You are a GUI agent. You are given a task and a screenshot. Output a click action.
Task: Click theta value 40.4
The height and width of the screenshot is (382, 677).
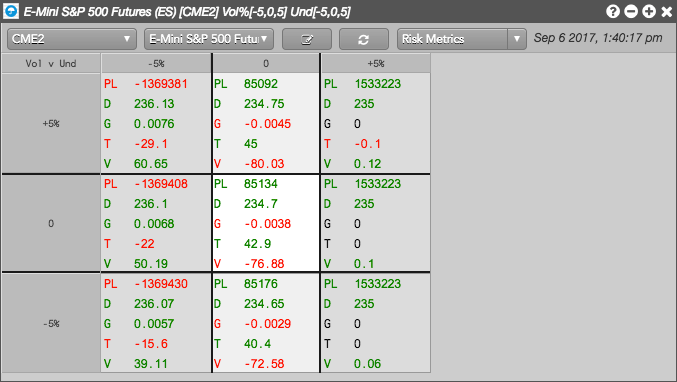pyautogui.click(x=257, y=344)
